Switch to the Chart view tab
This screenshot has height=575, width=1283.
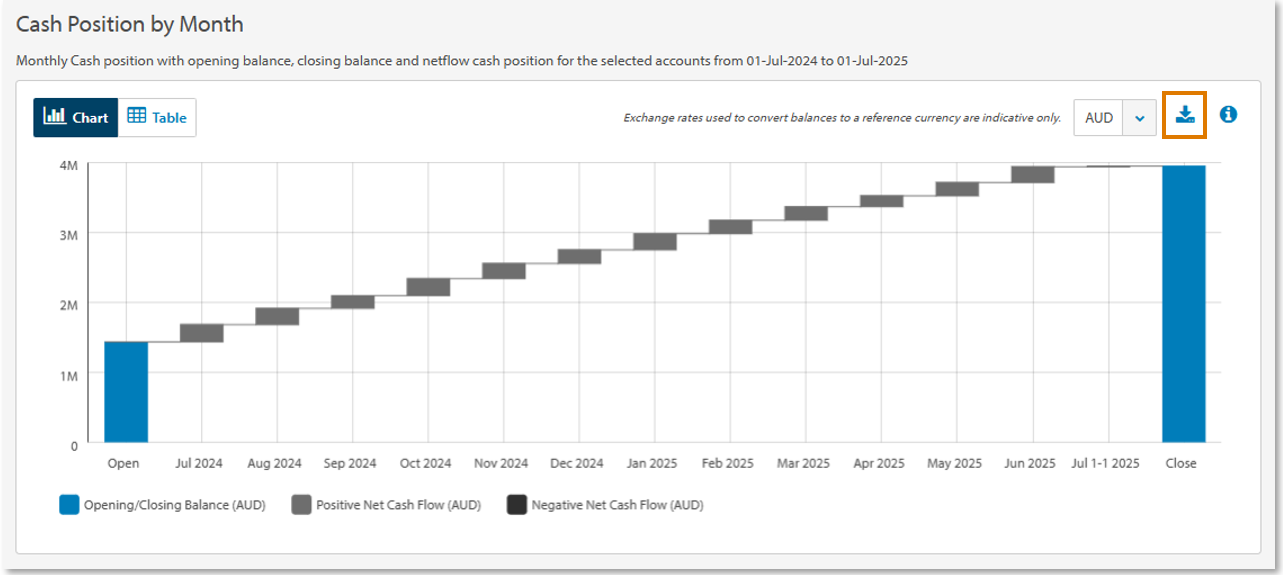pyautogui.click(x=76, y=117)
